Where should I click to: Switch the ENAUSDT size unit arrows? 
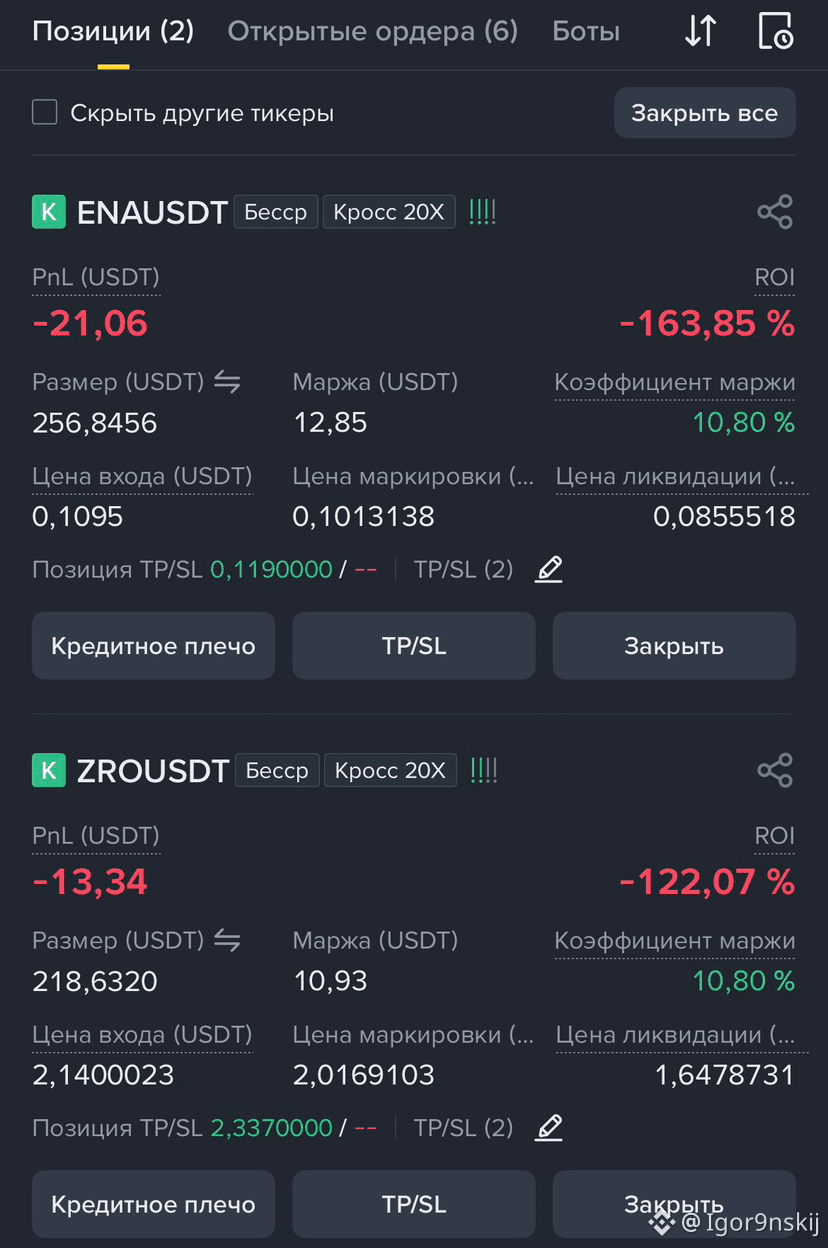pyautogui.click(x=227, y=382)
